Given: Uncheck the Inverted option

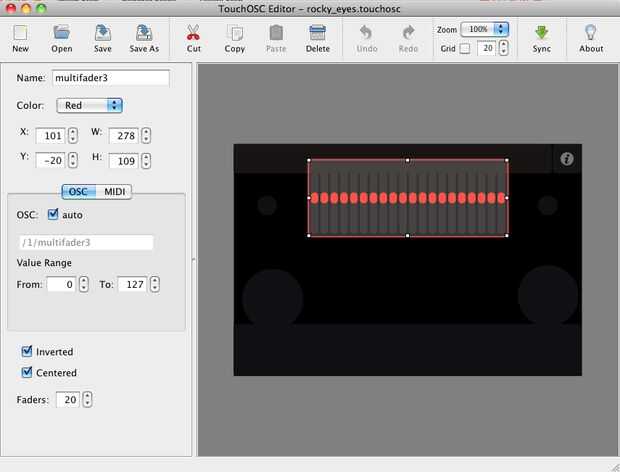Looking at the screenshot, I should 26,351.
